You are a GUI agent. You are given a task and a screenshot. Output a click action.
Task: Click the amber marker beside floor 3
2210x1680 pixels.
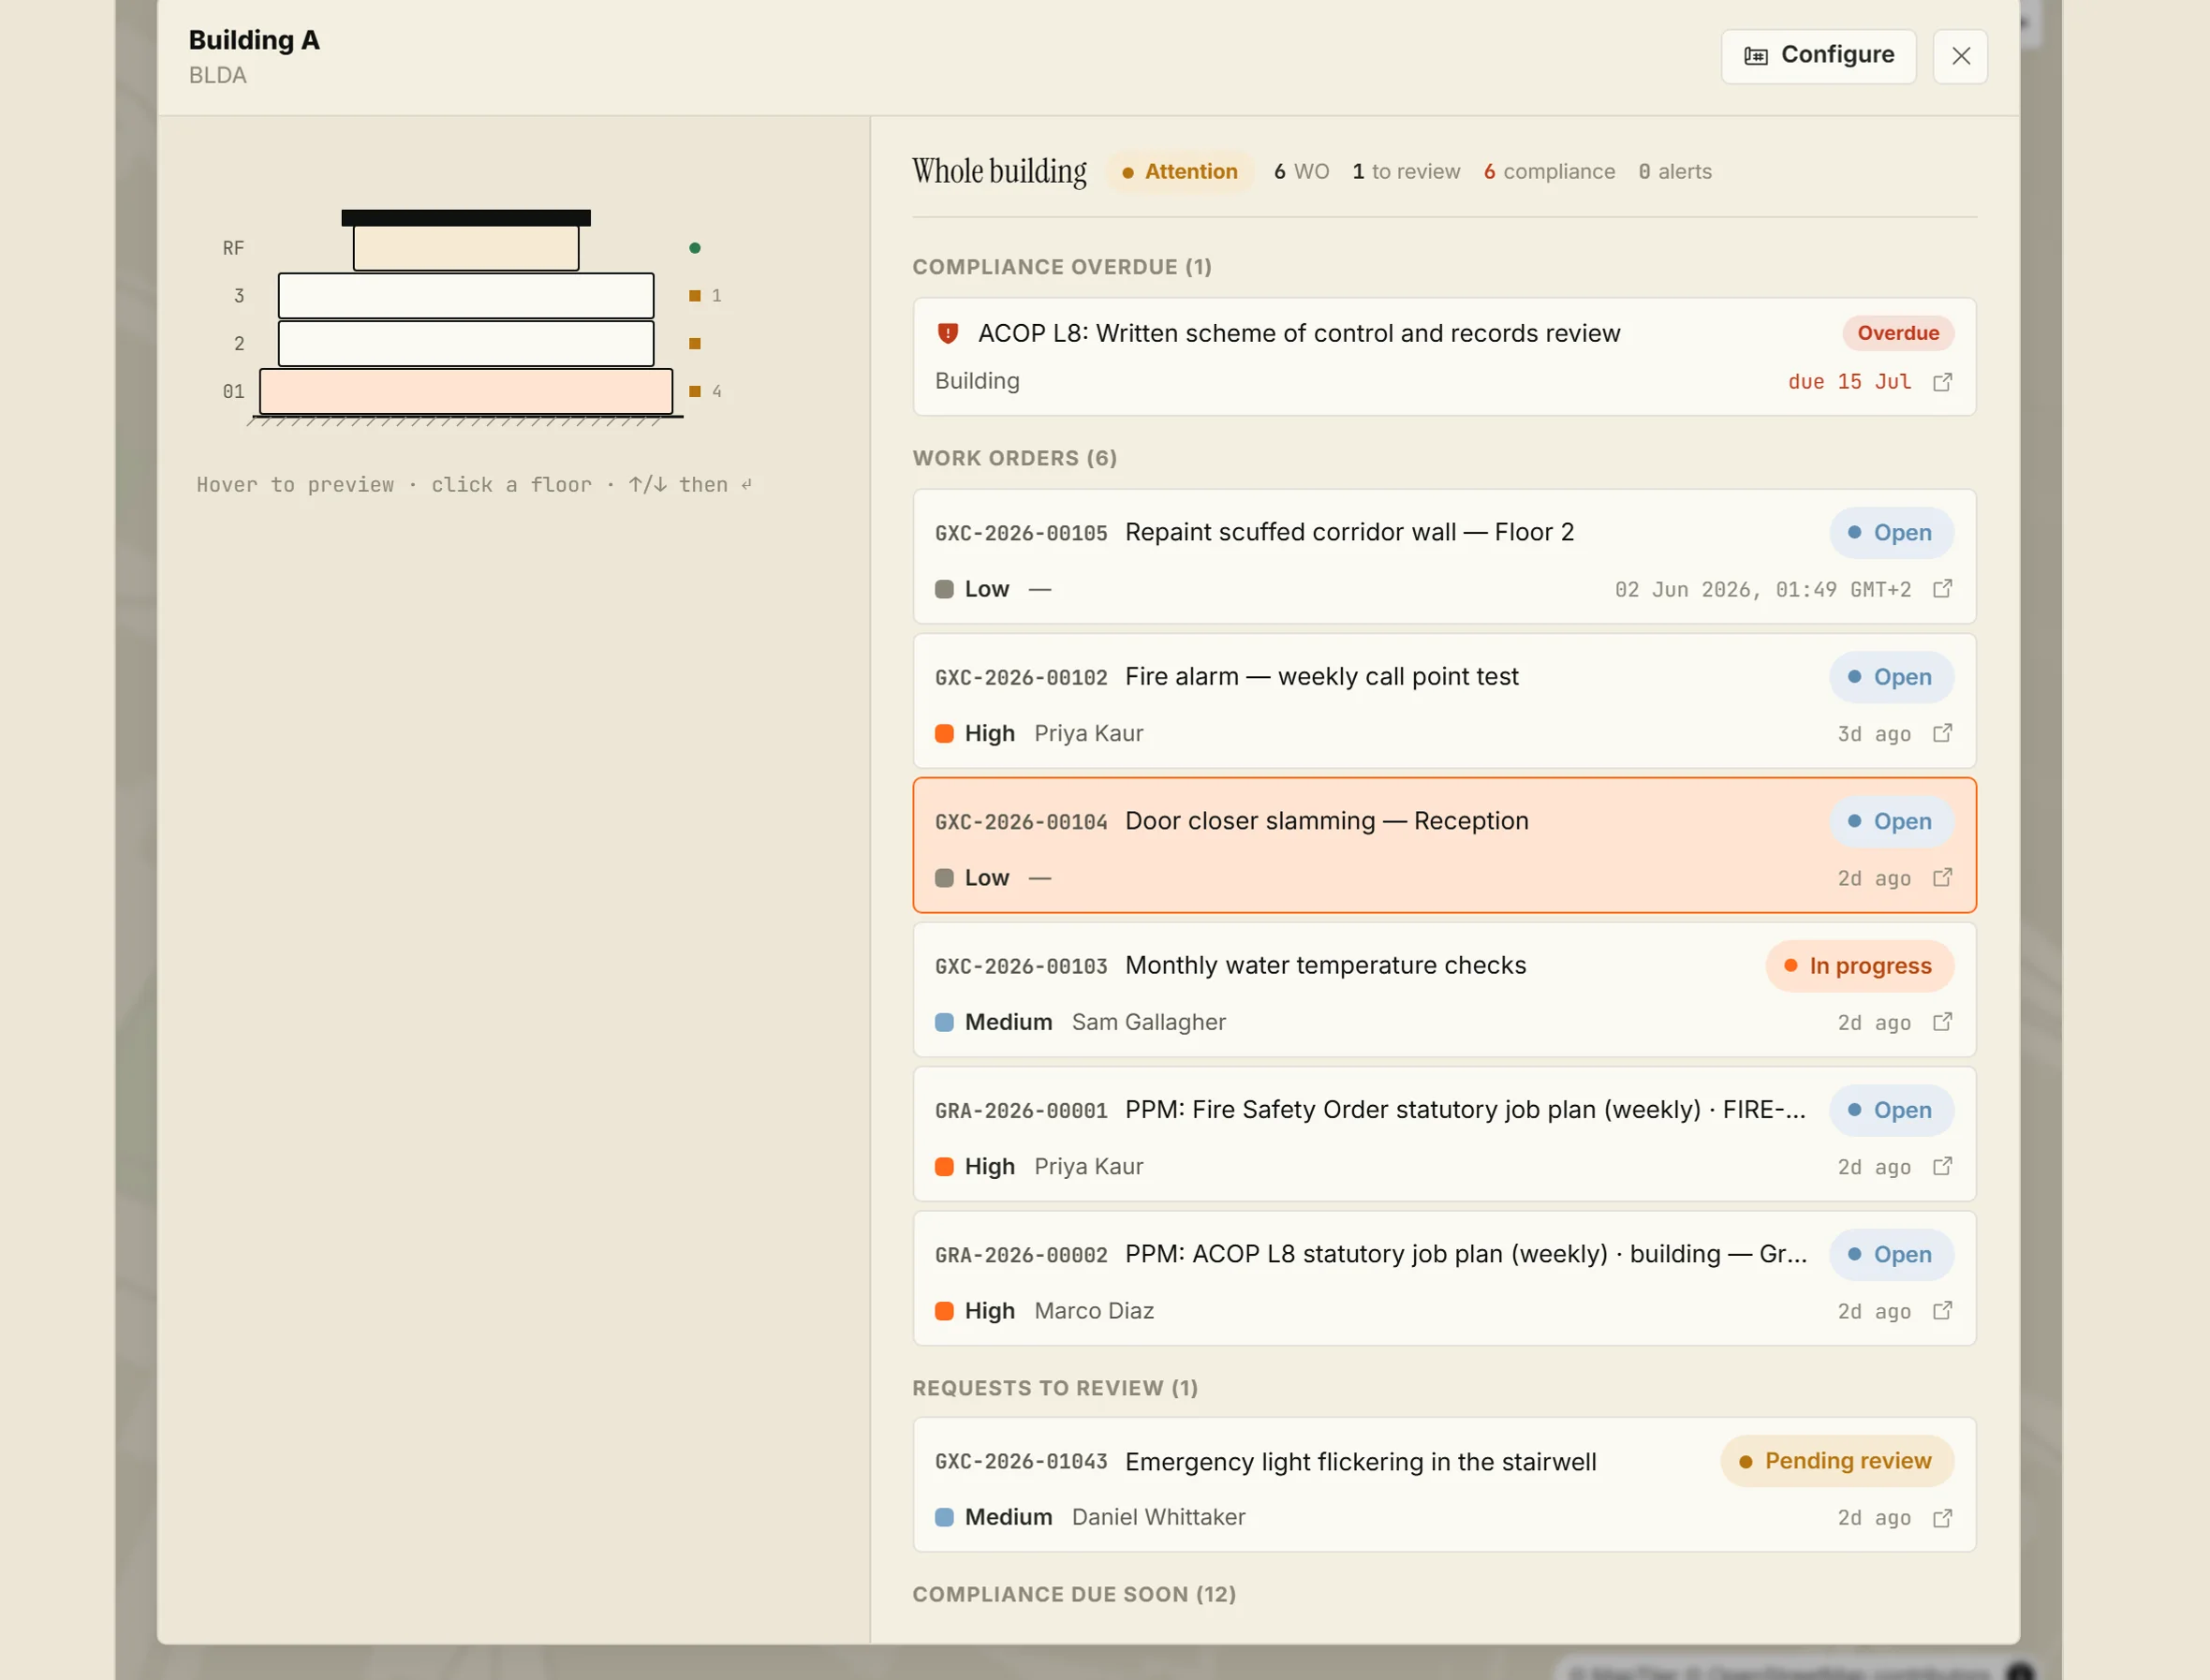pyautogui.click(x=694, y=296)
